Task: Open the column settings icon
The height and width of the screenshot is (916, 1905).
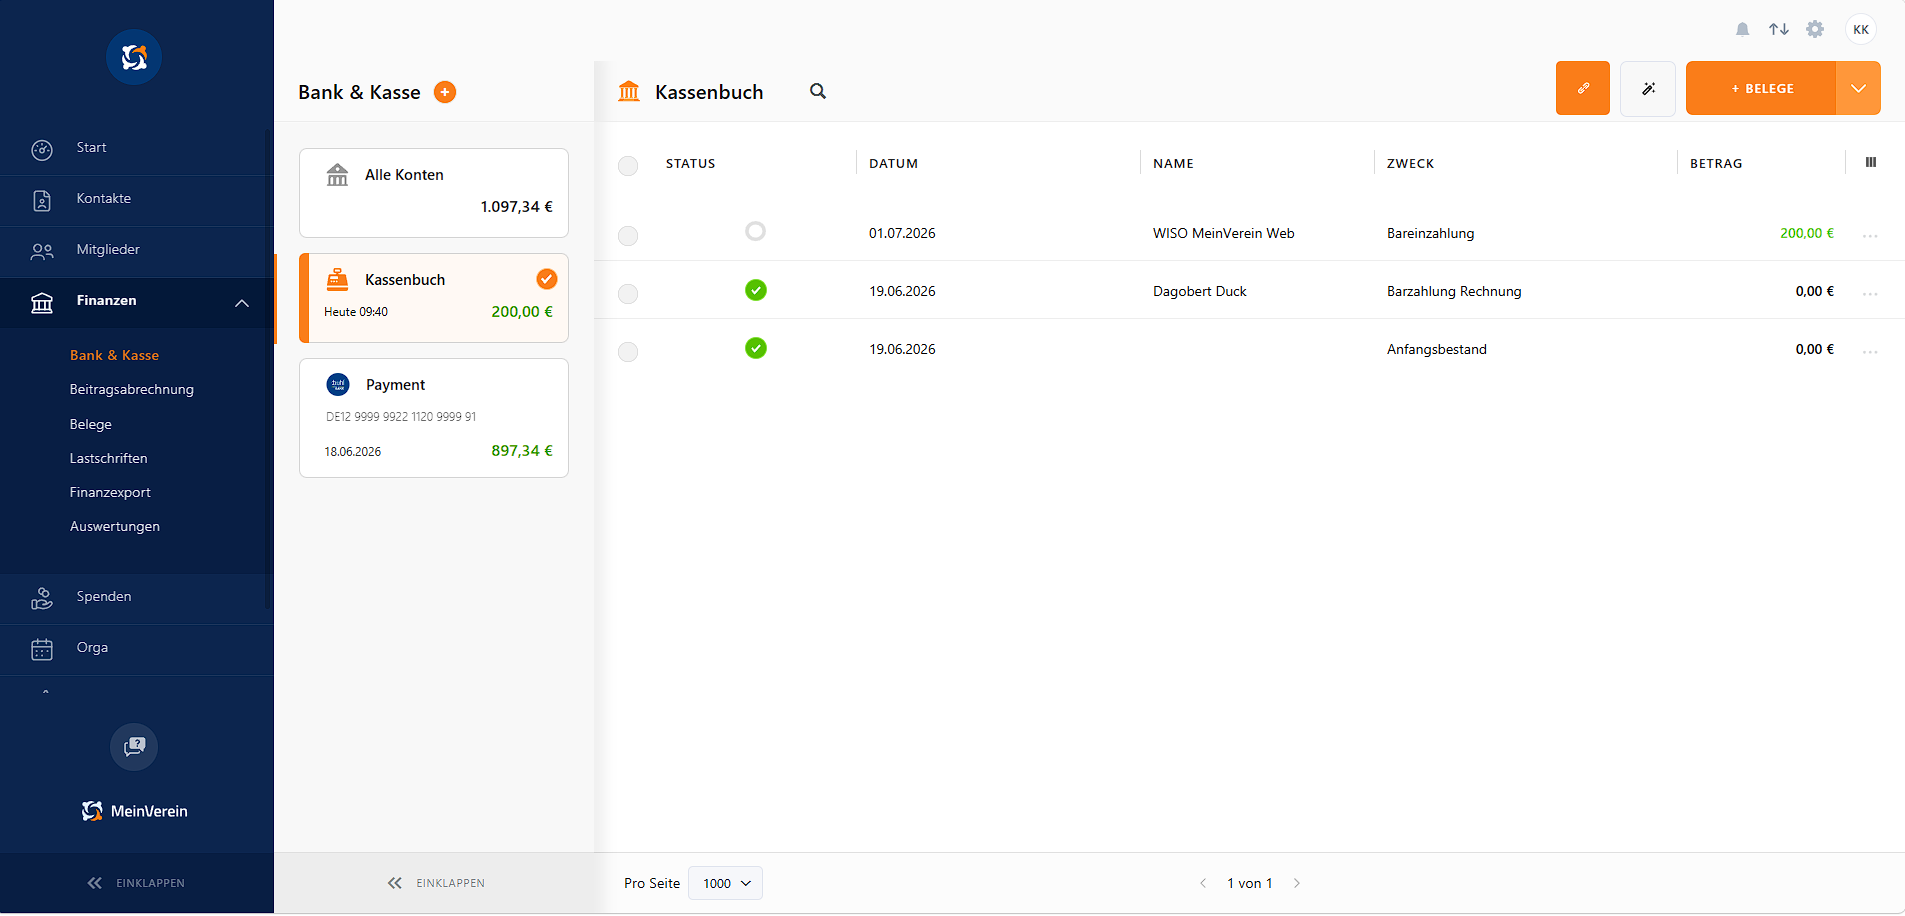Action: (1871, 162)
